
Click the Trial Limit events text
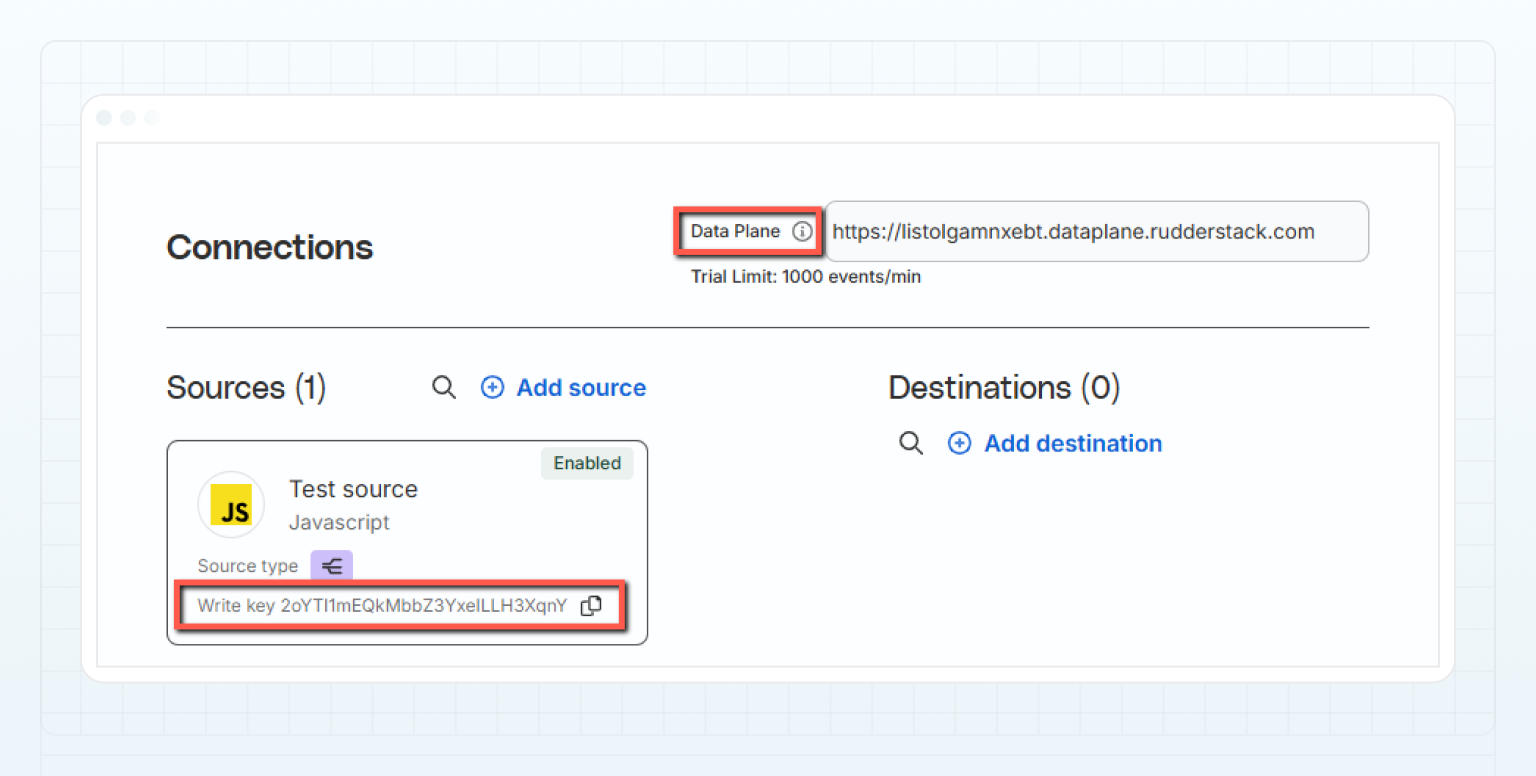tap(805, 277)
